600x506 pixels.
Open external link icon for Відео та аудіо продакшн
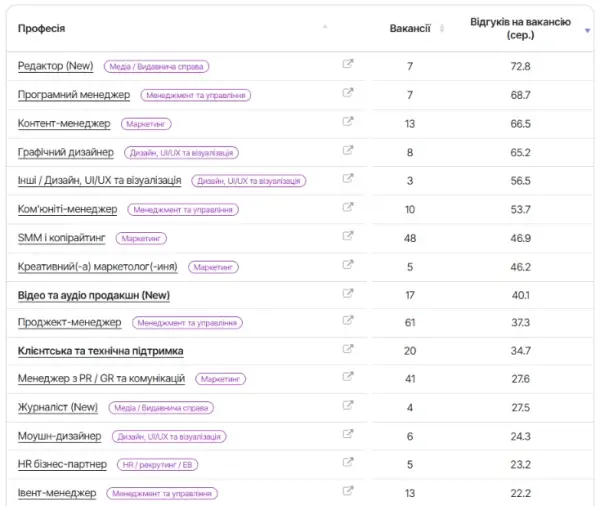tap(347, 293)
